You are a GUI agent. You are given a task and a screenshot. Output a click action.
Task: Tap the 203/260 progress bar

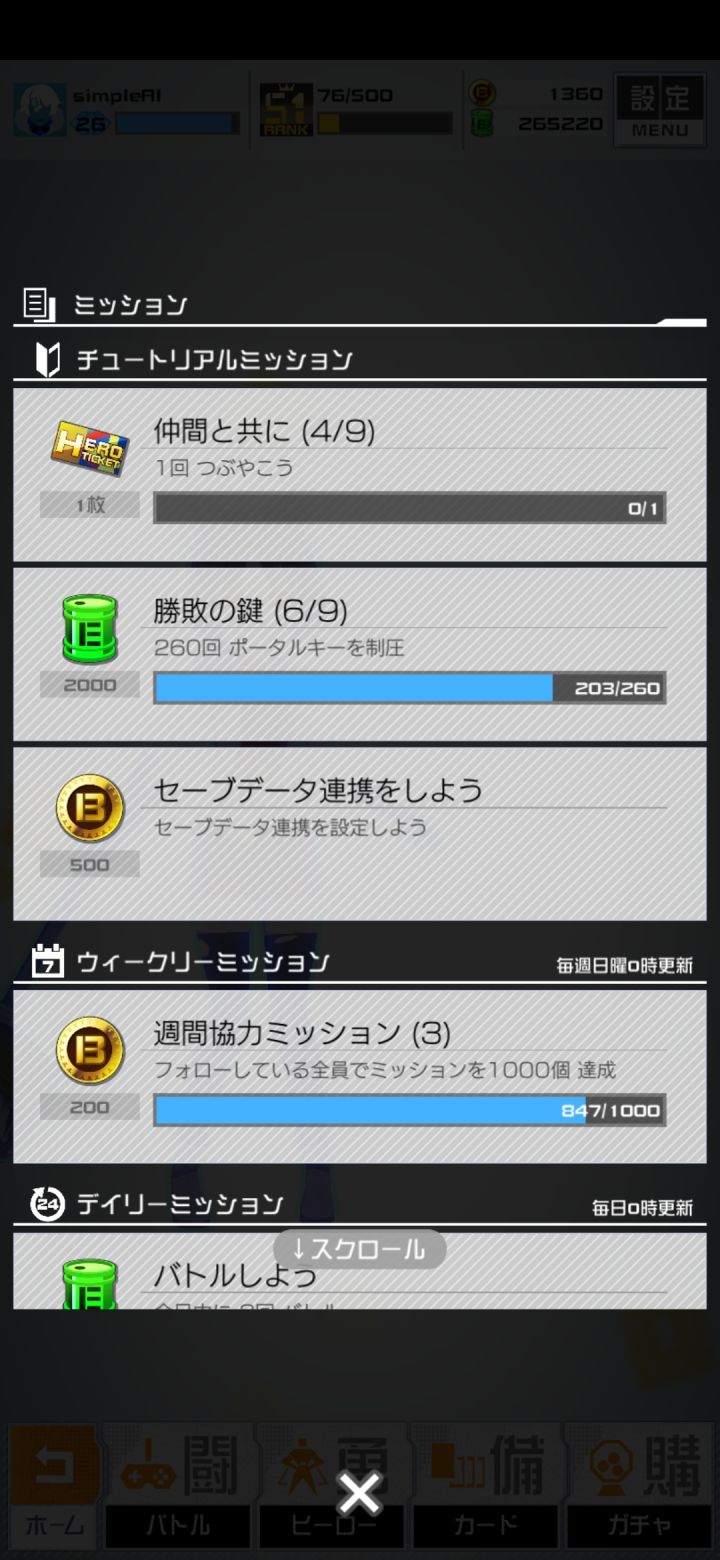pos(409,687)
